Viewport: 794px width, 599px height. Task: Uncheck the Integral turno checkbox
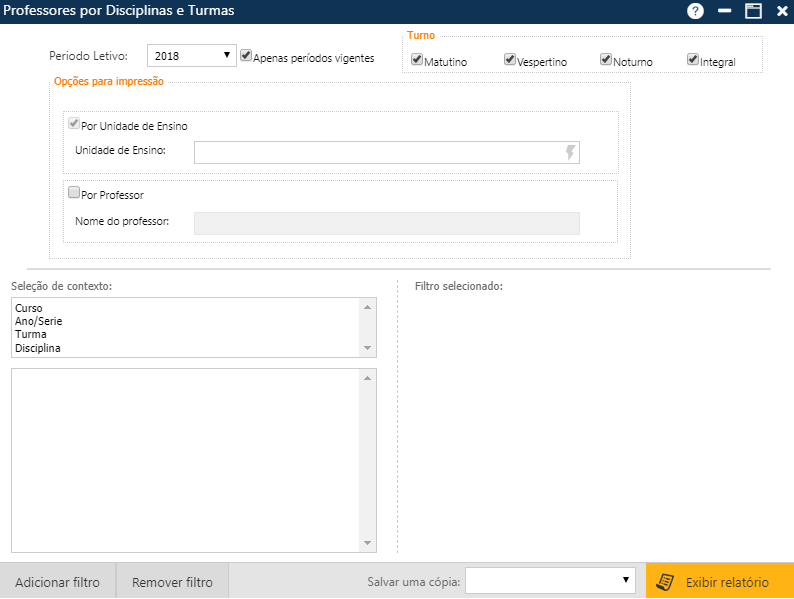pos(693,60)
